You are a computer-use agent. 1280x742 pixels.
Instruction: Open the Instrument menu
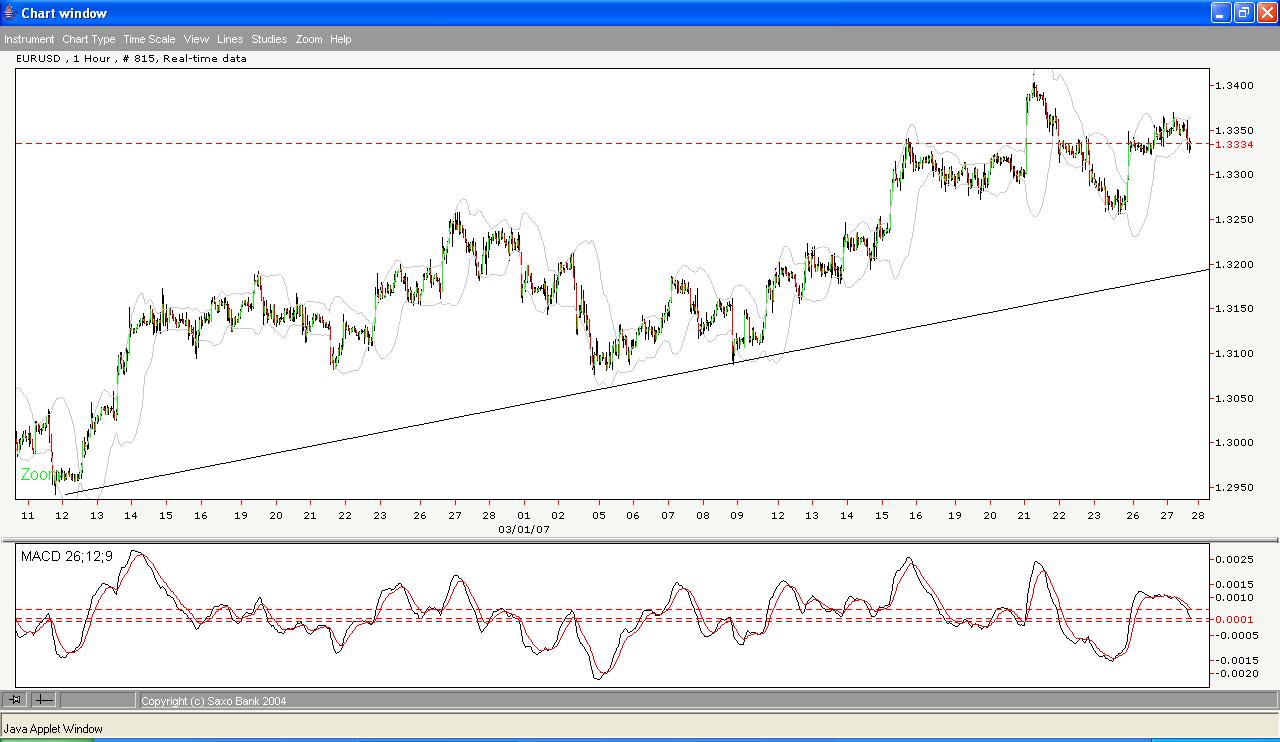tap(29, 39)
